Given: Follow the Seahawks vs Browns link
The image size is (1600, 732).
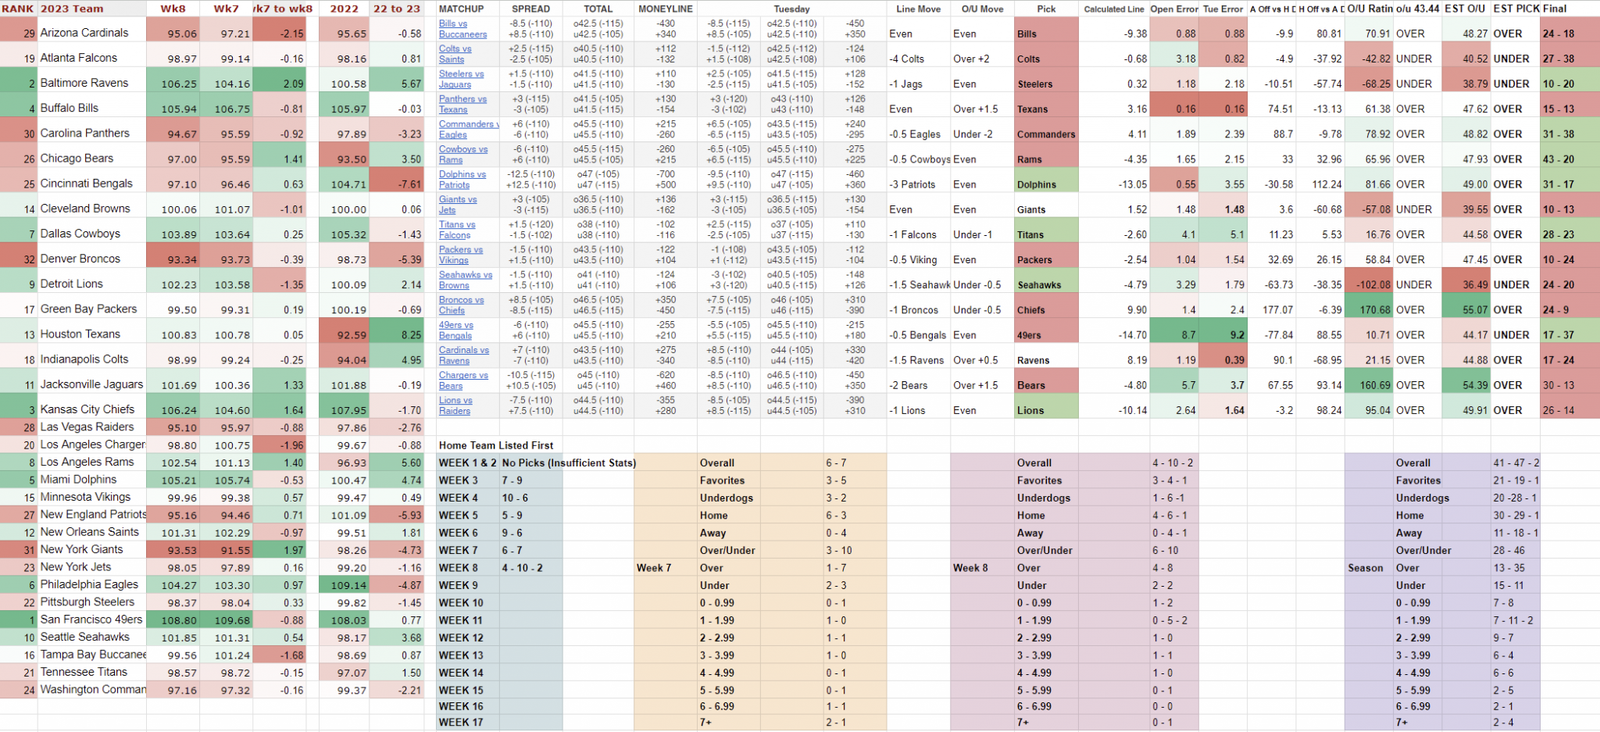Looking at the screenshot, I should tap(465, 280).
